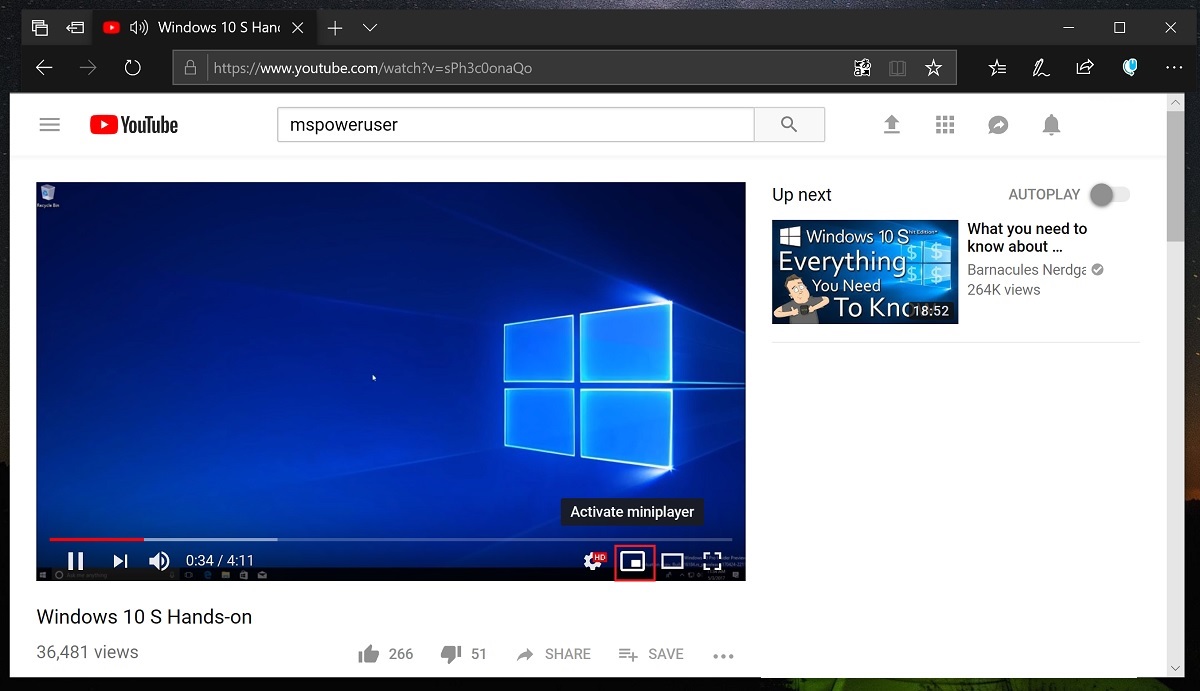1200x691 pixels.
Task: Click the SAVE to playlist button
Action: click(x=651, y=654)
